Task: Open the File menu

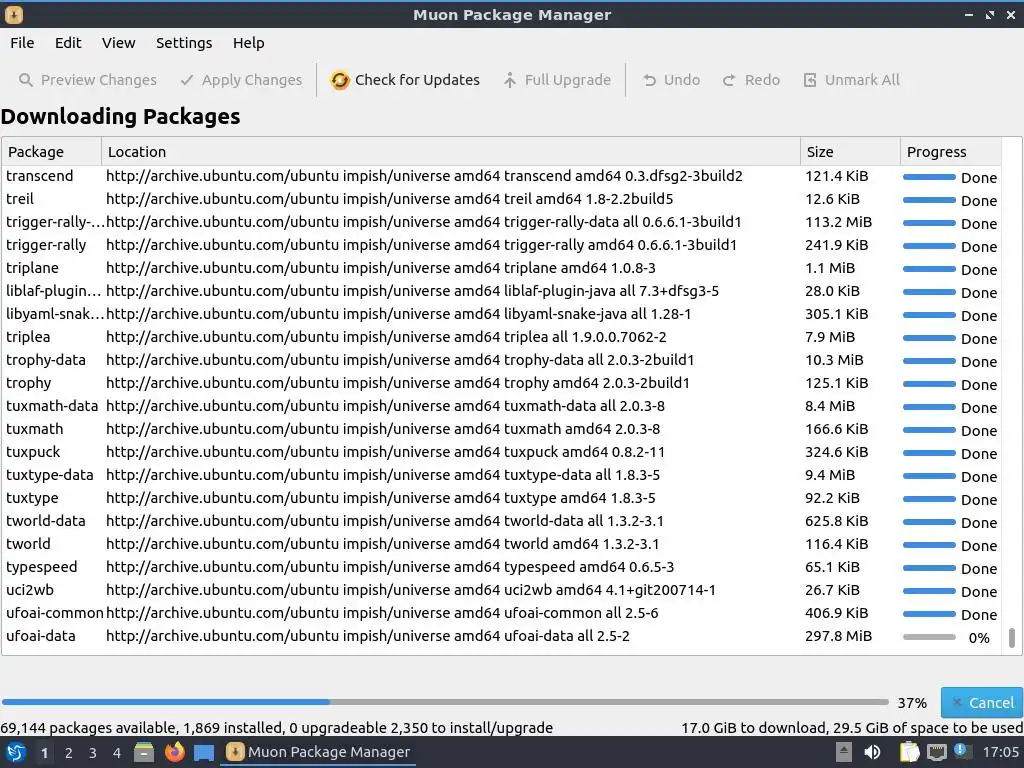Action: (x=22, y=43)
